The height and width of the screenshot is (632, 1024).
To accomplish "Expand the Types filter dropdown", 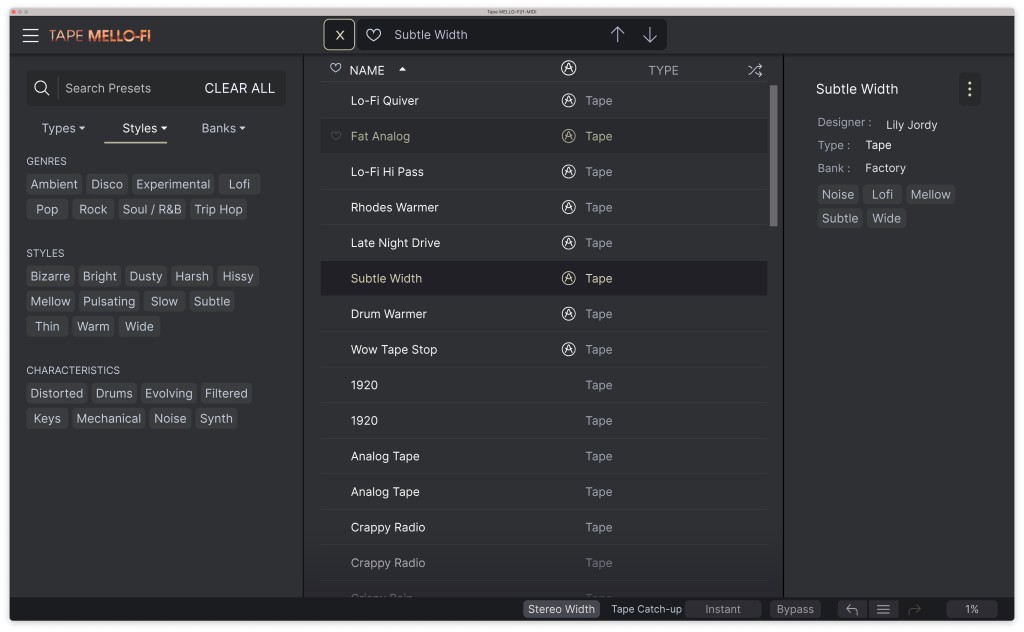I will pos(63,128).
